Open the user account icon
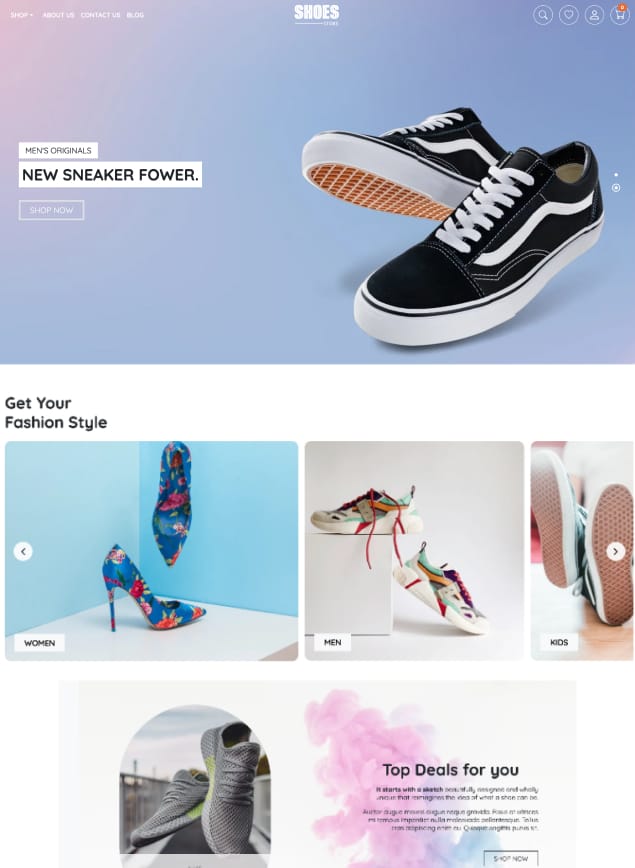The image size is (635, 868). tap(594, 15)
